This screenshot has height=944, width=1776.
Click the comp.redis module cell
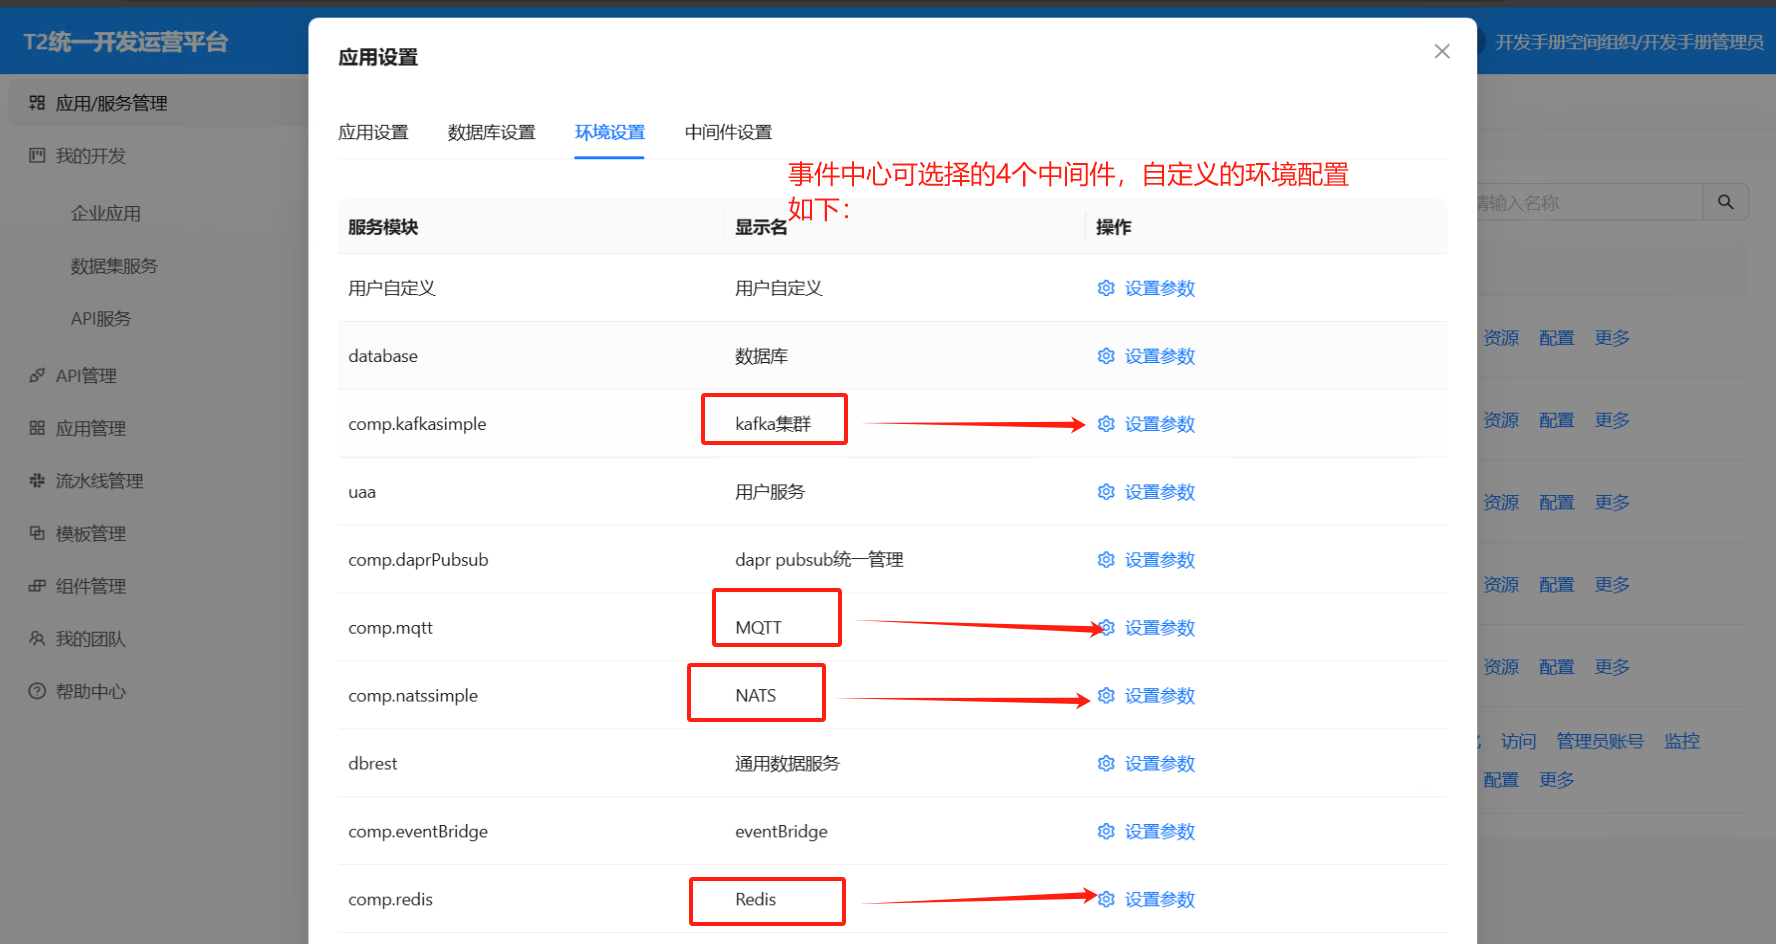(390, 900)
